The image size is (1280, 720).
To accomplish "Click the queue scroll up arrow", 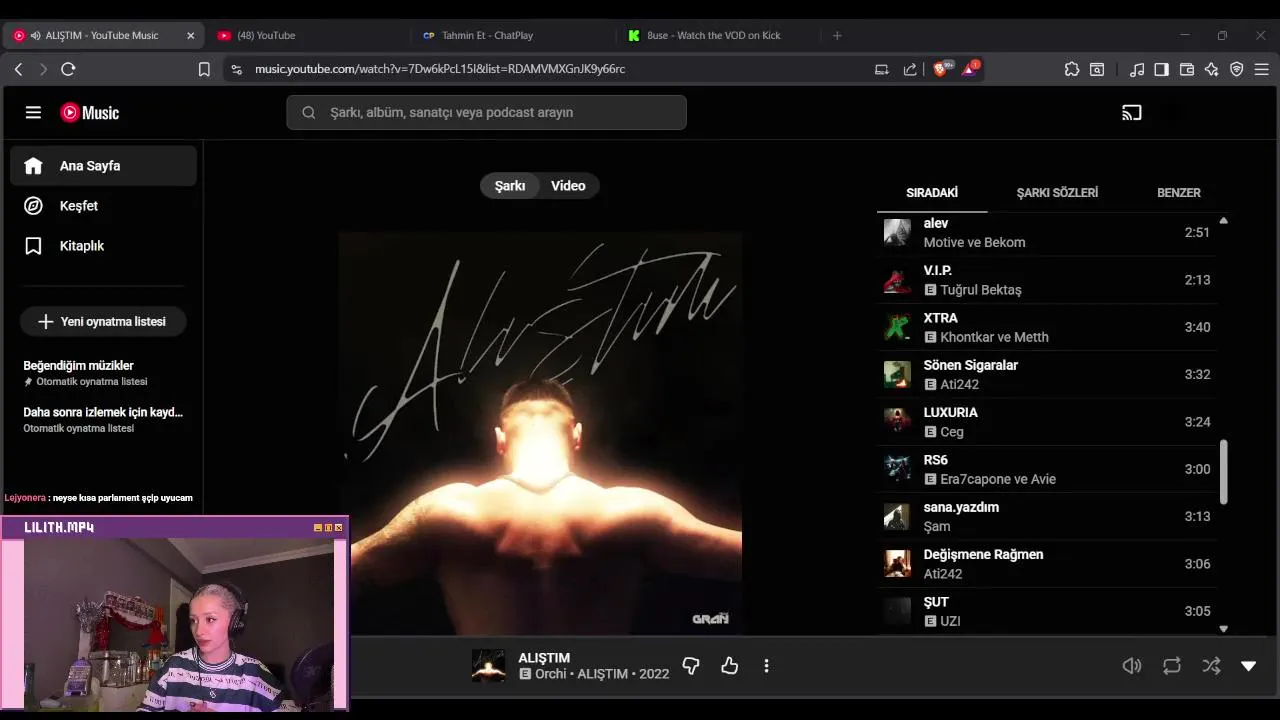I will click(x=1223, y=220).
